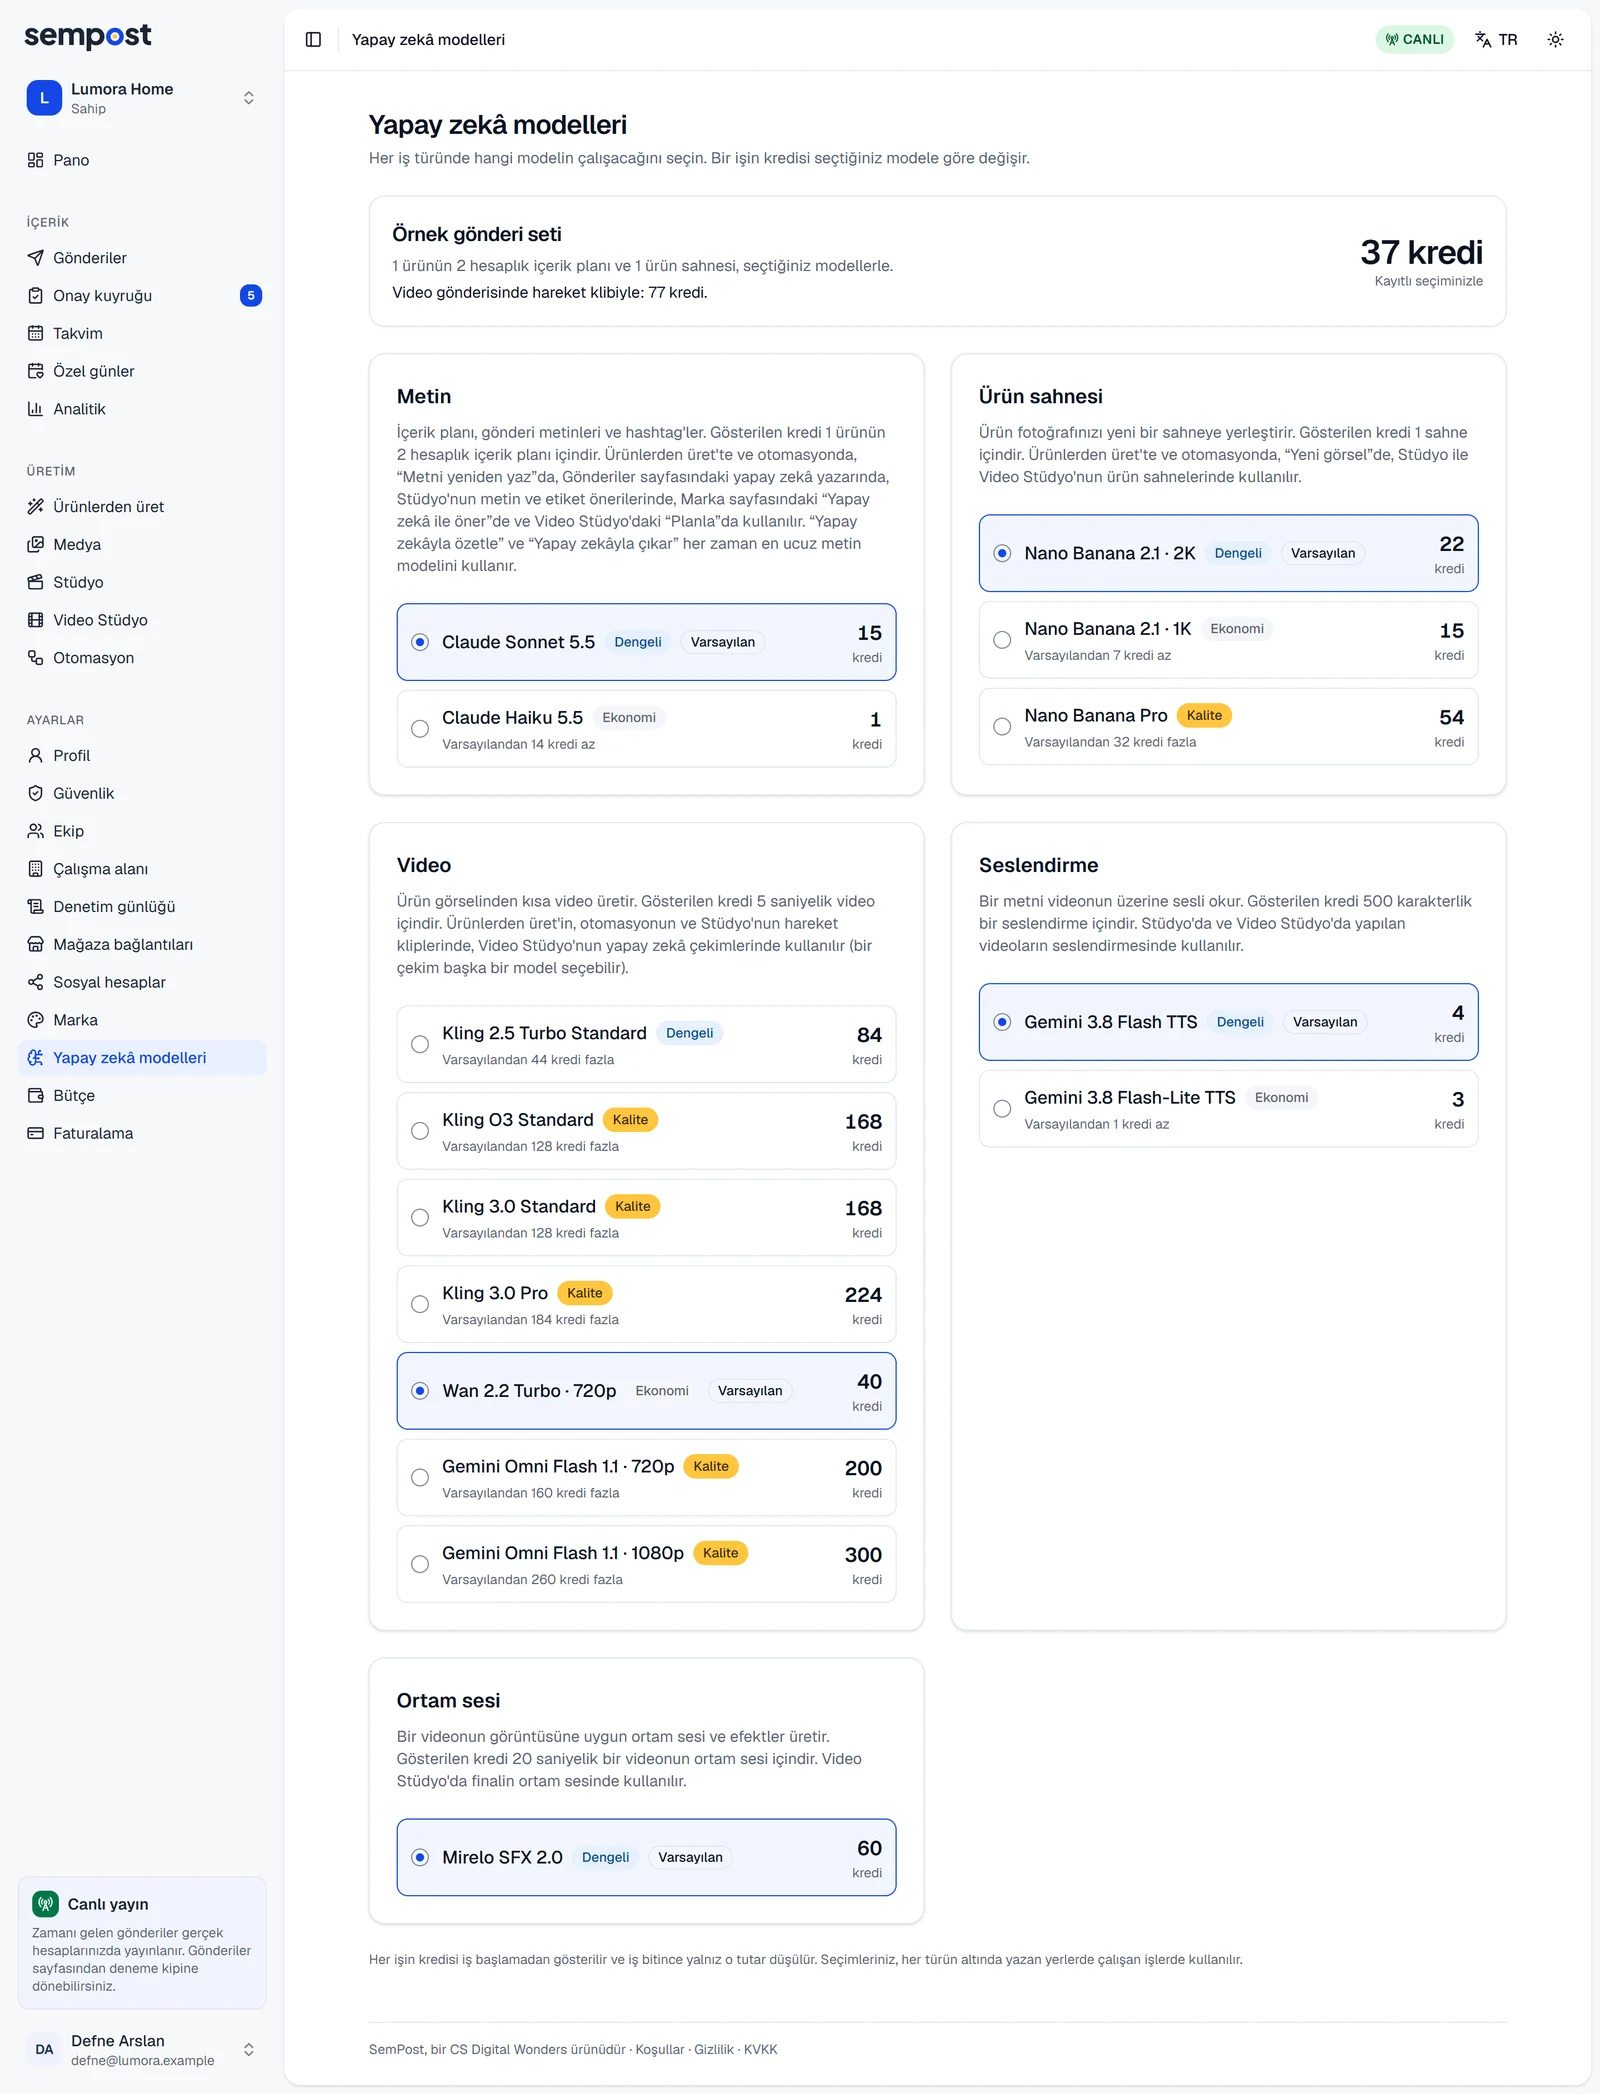Open language selector TR icon
This screenshot has width=1600, height=2094.
click(1483, 39)
